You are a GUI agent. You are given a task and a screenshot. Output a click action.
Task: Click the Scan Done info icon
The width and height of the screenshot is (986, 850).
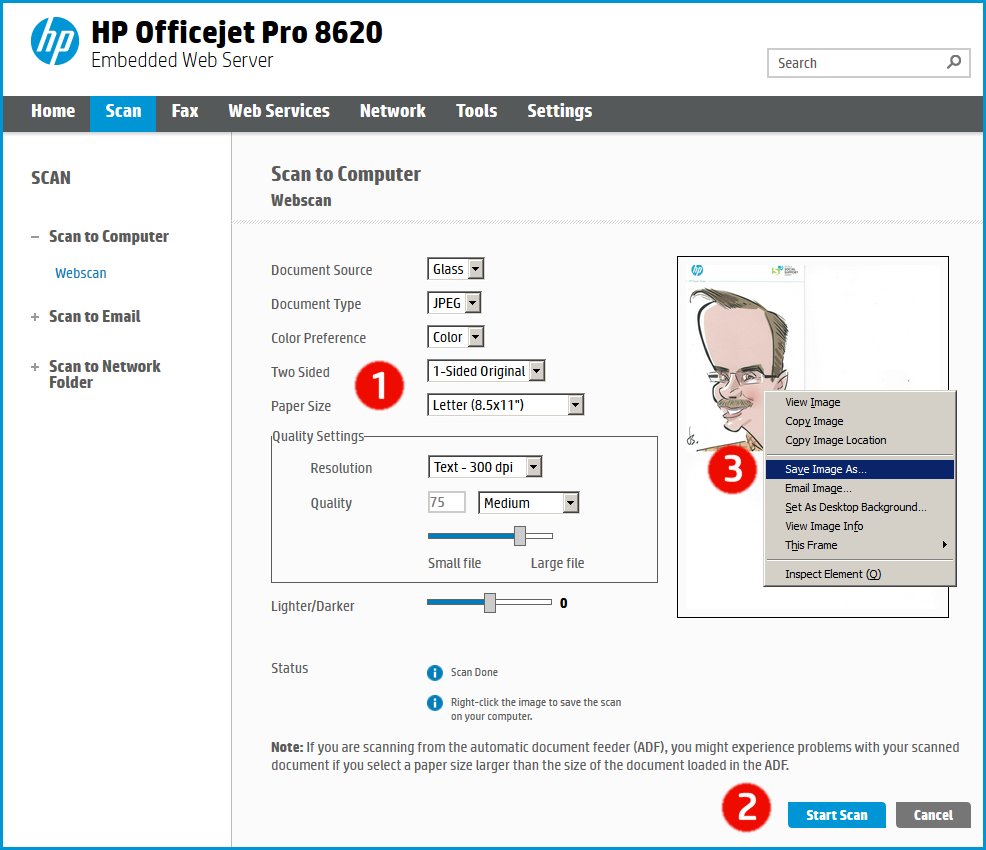[435, 672]
